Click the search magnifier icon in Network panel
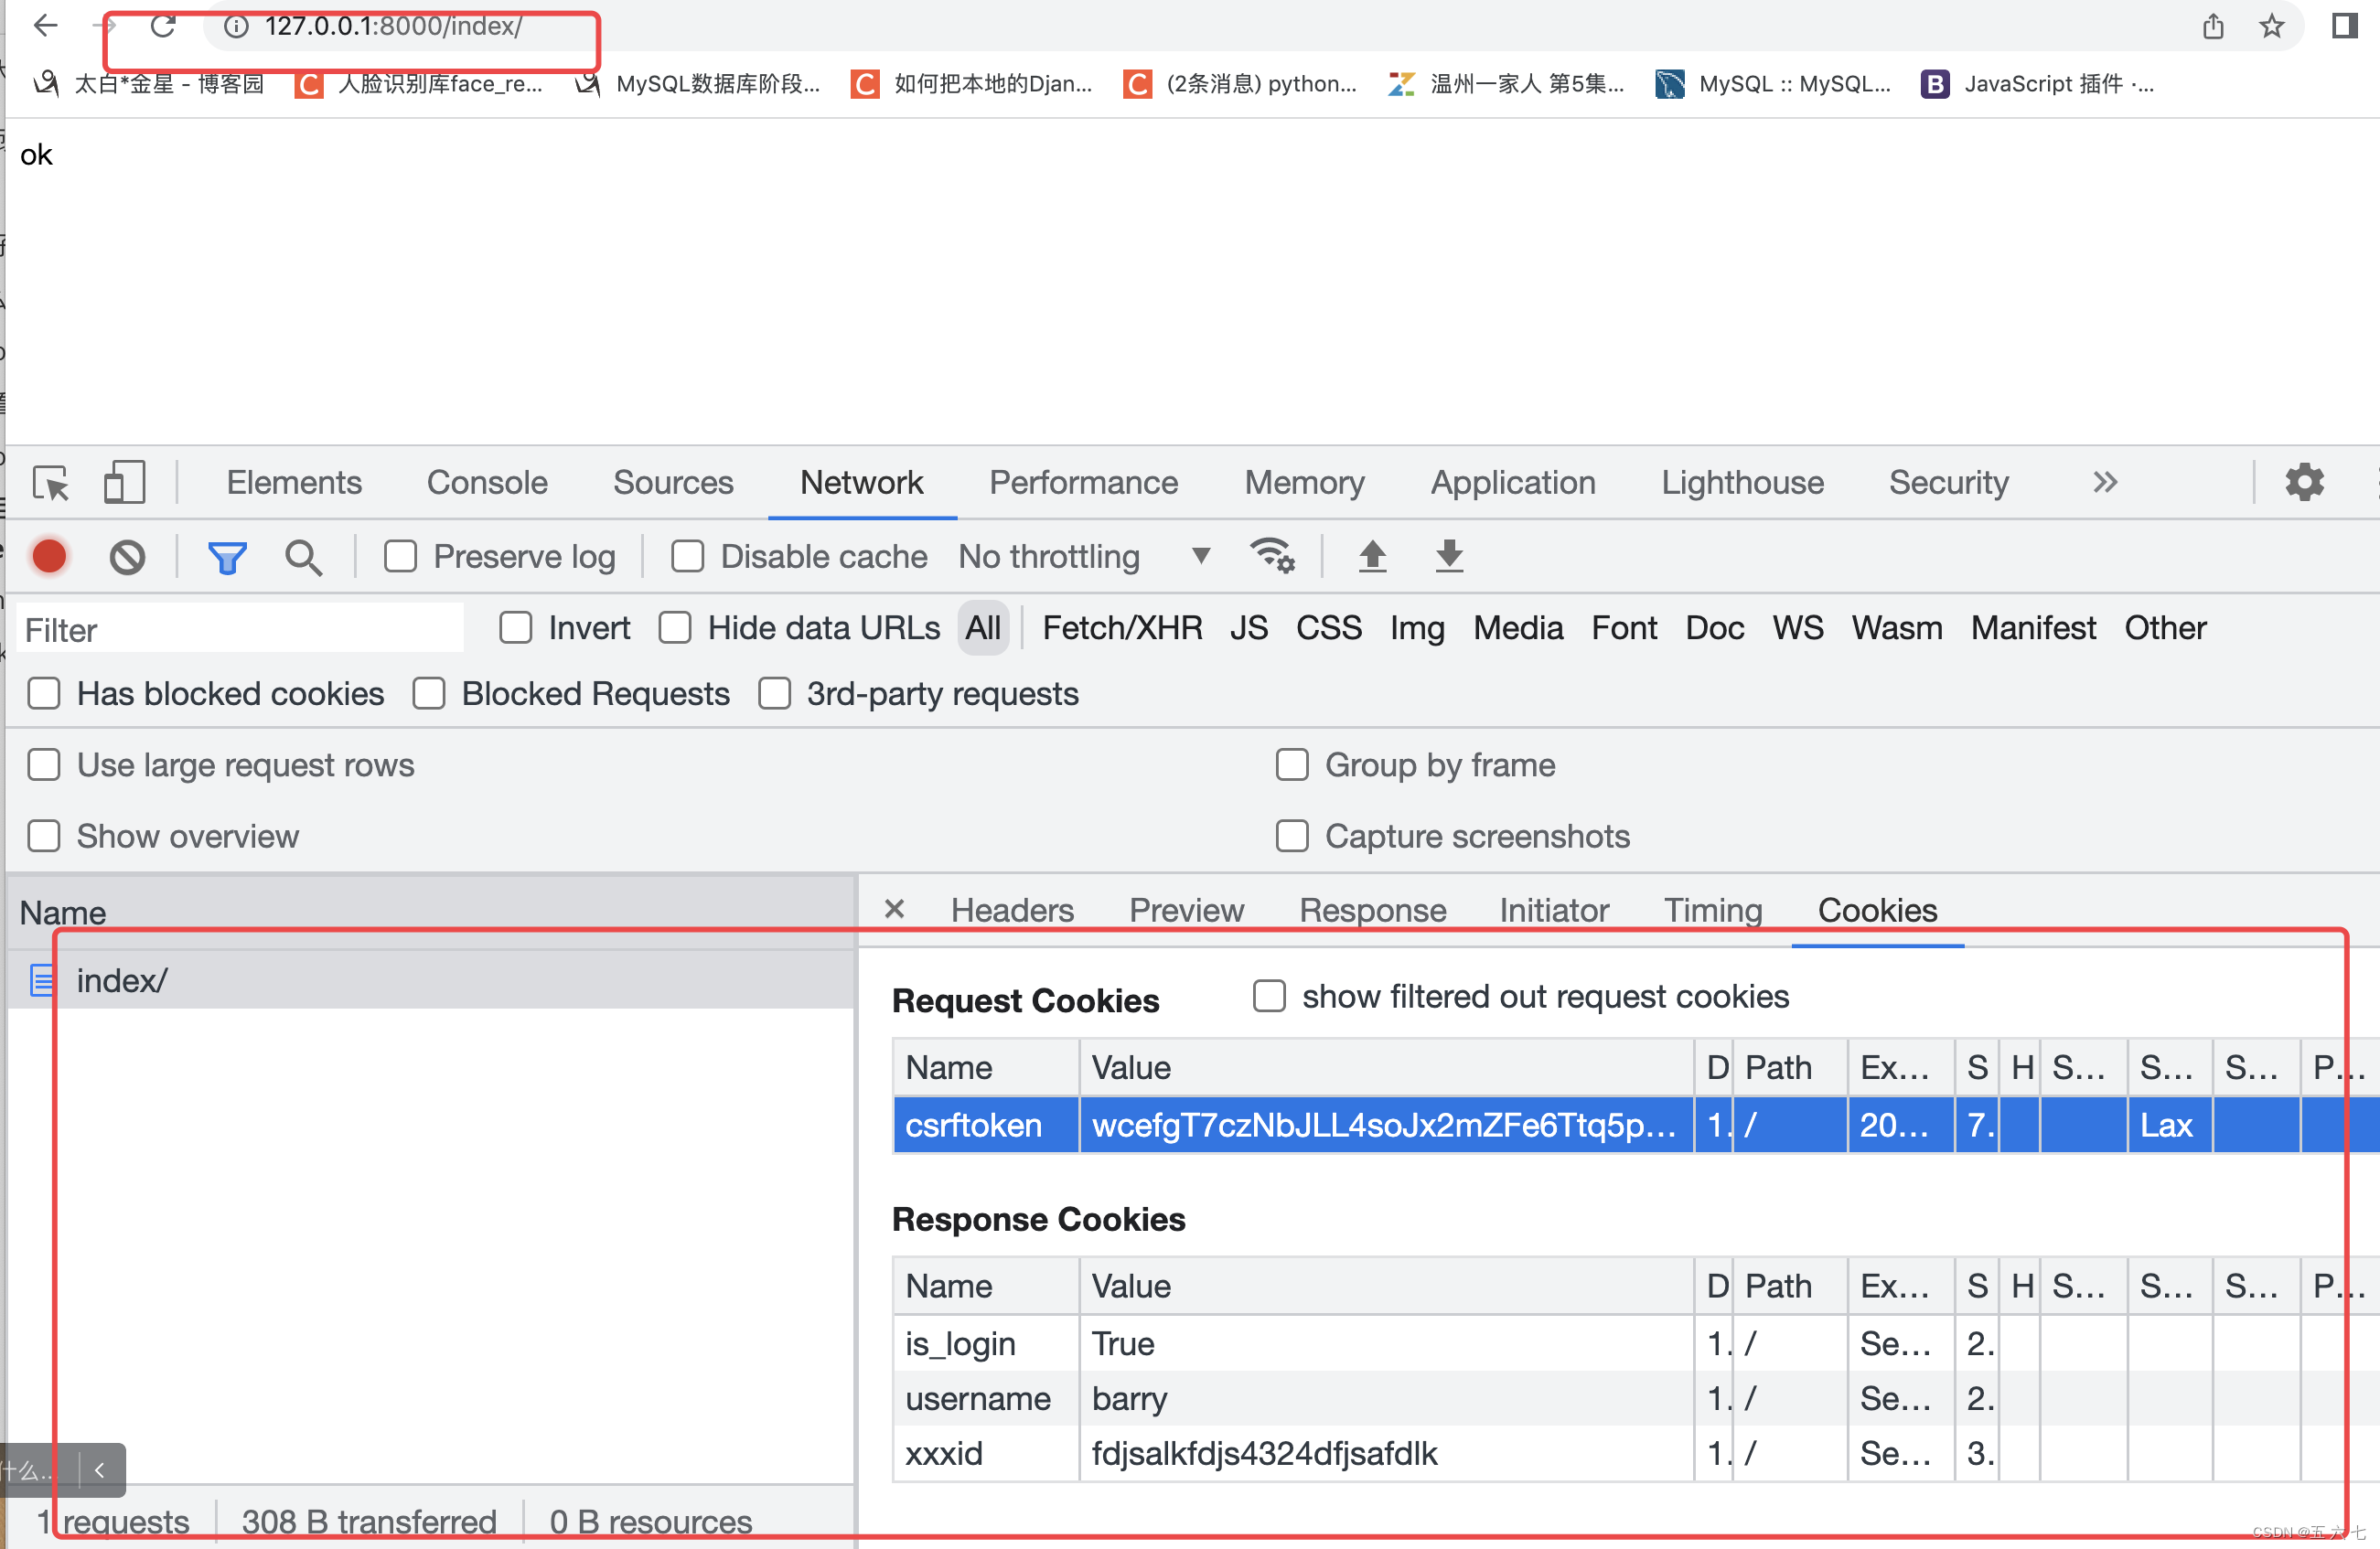2380x1549 pixels. (302, 555)
